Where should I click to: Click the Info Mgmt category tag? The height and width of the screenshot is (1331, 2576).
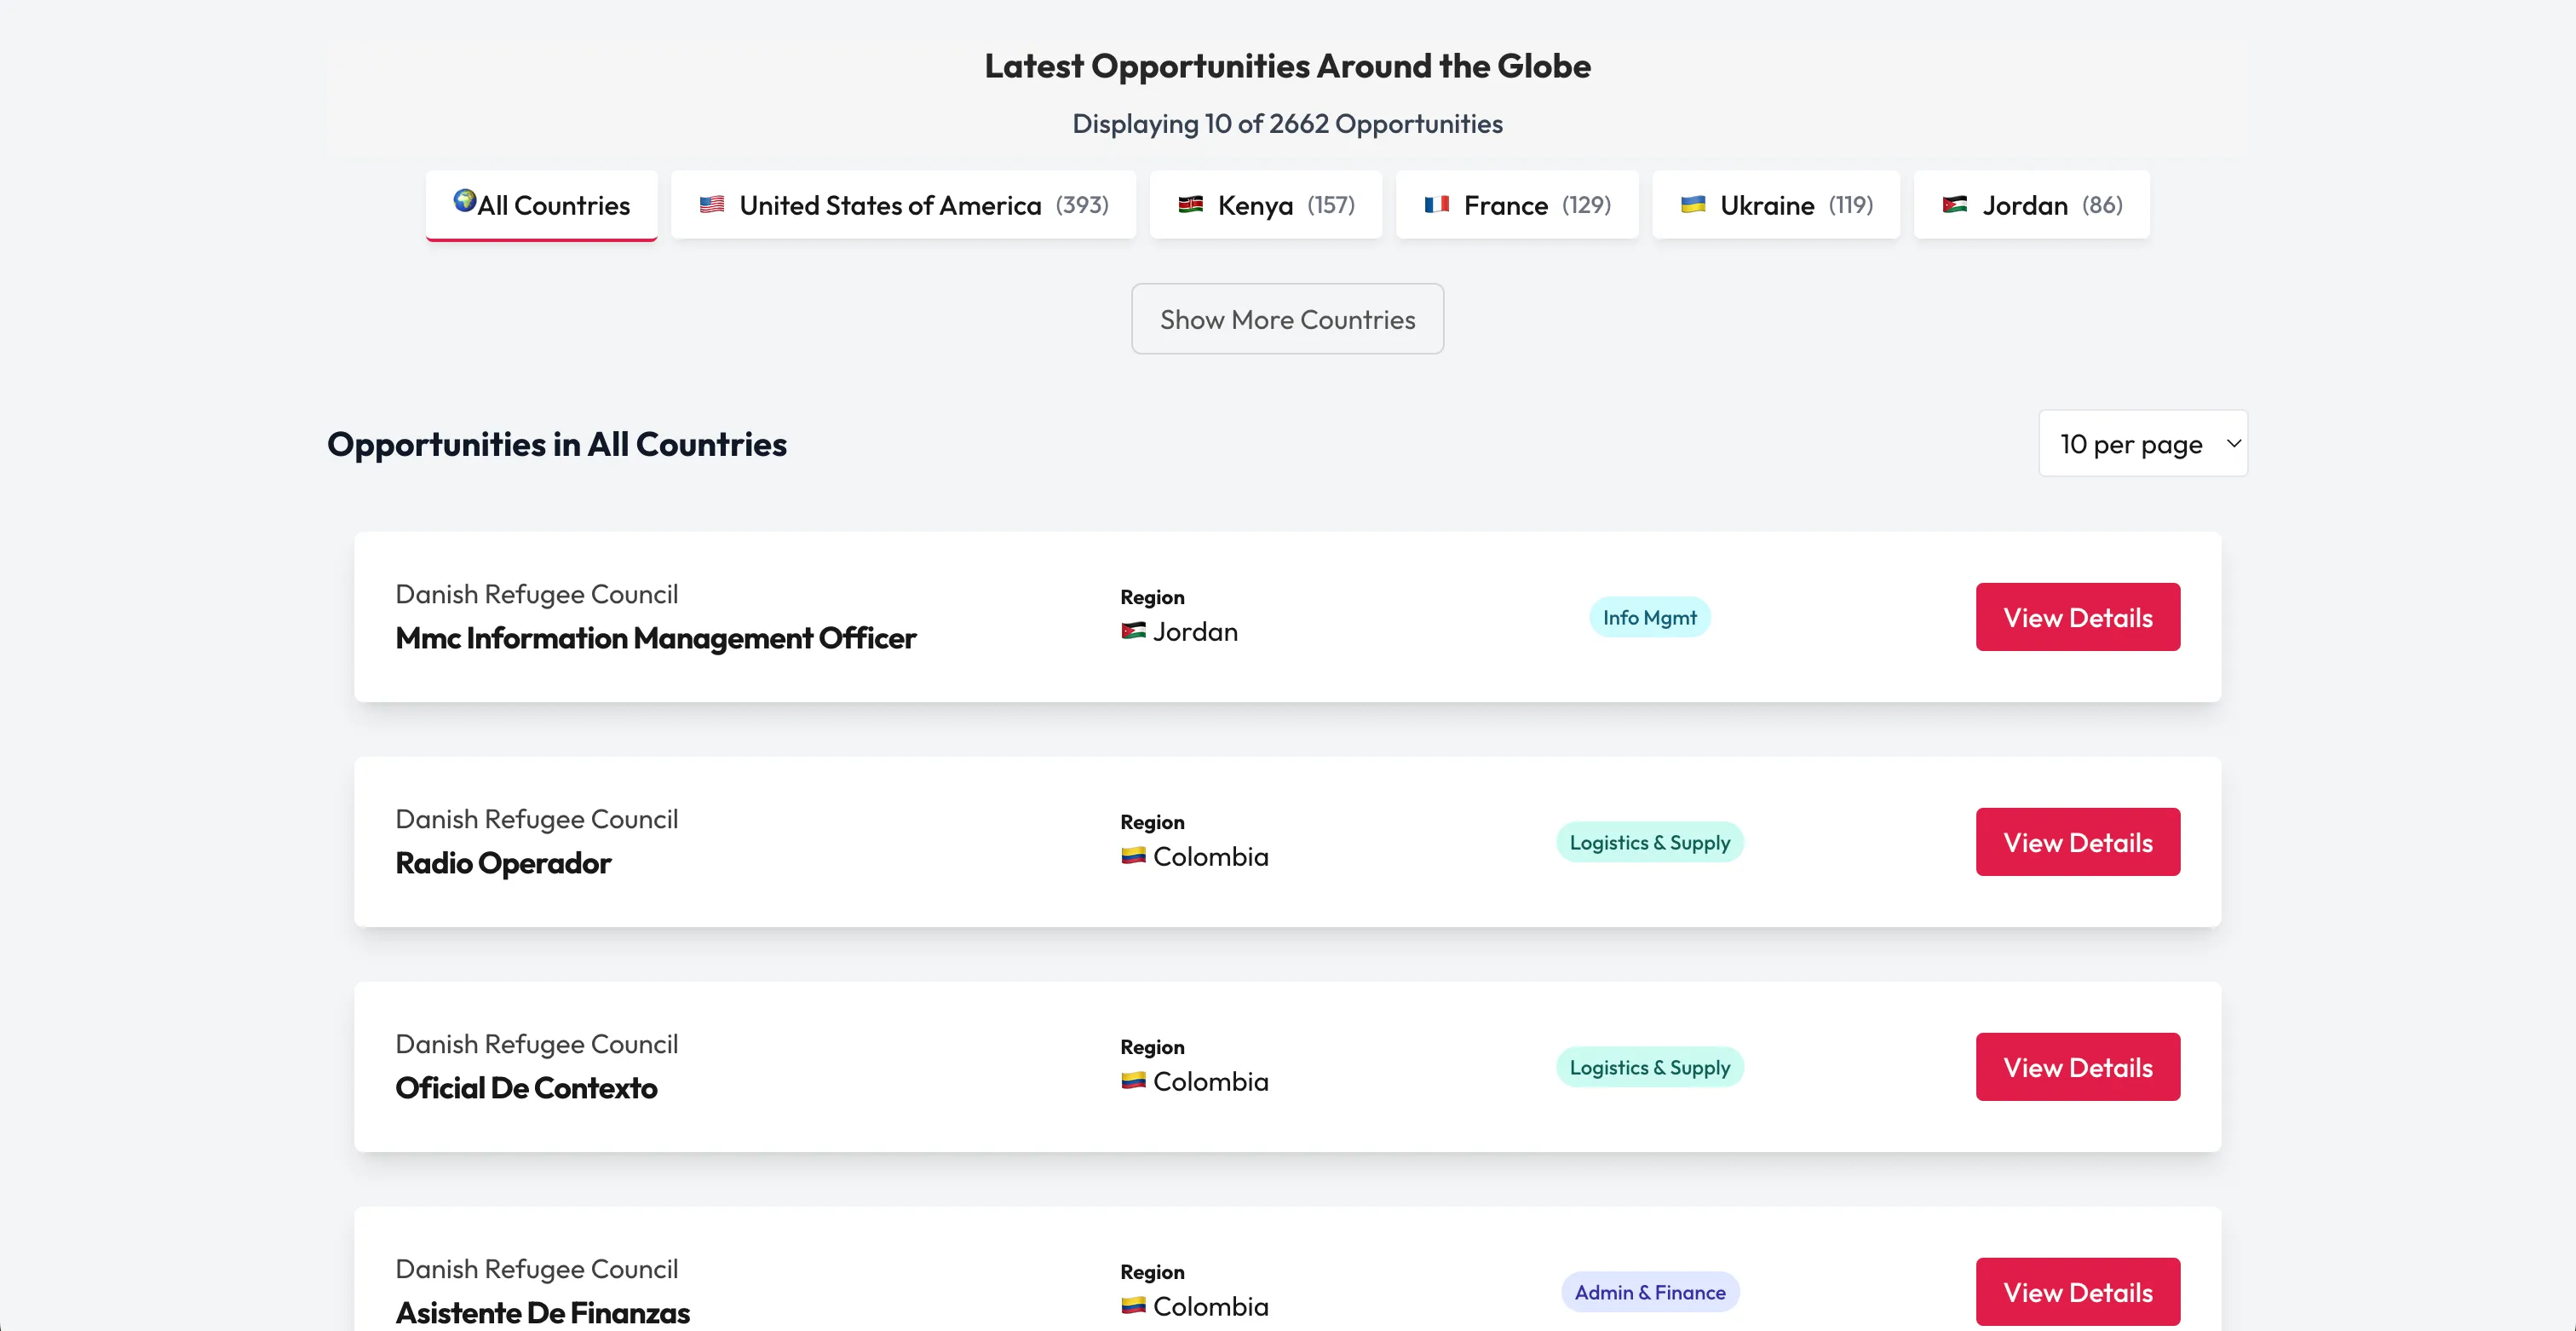click(x=1649, y=617)
